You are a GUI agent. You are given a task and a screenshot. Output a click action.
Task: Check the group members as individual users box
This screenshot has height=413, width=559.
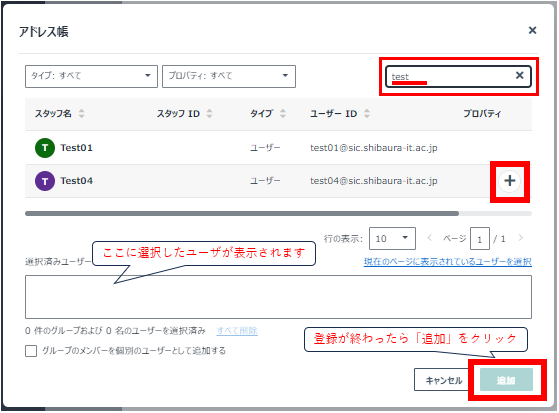point(31,351)
